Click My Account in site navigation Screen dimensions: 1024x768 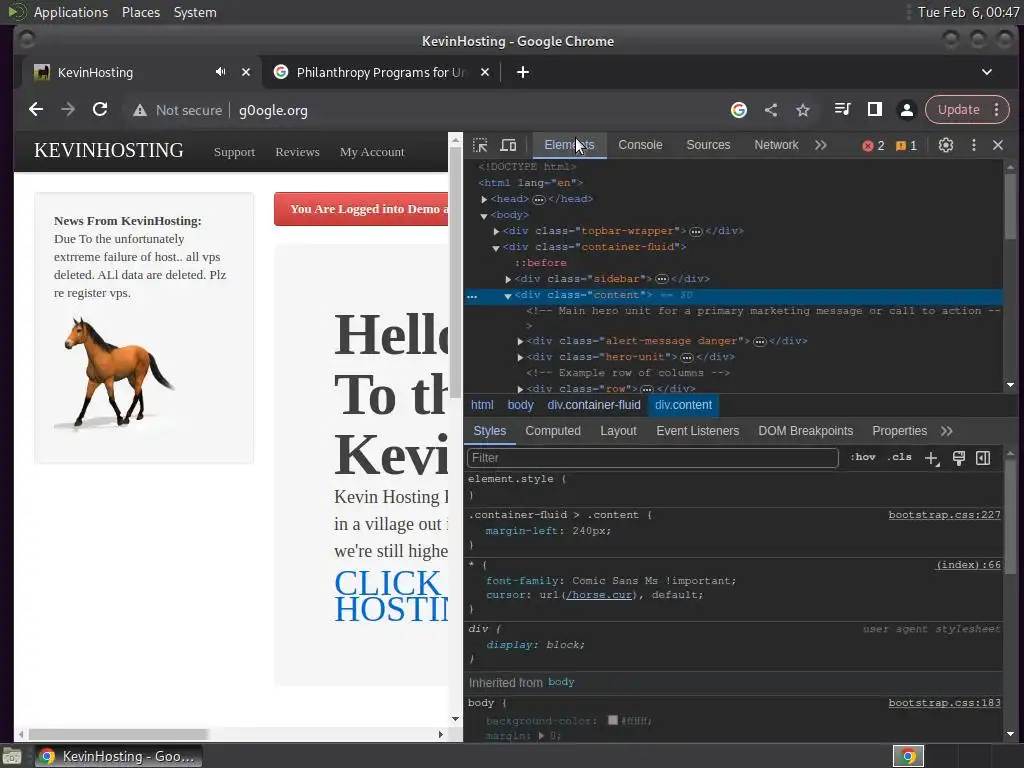point(372,152)
